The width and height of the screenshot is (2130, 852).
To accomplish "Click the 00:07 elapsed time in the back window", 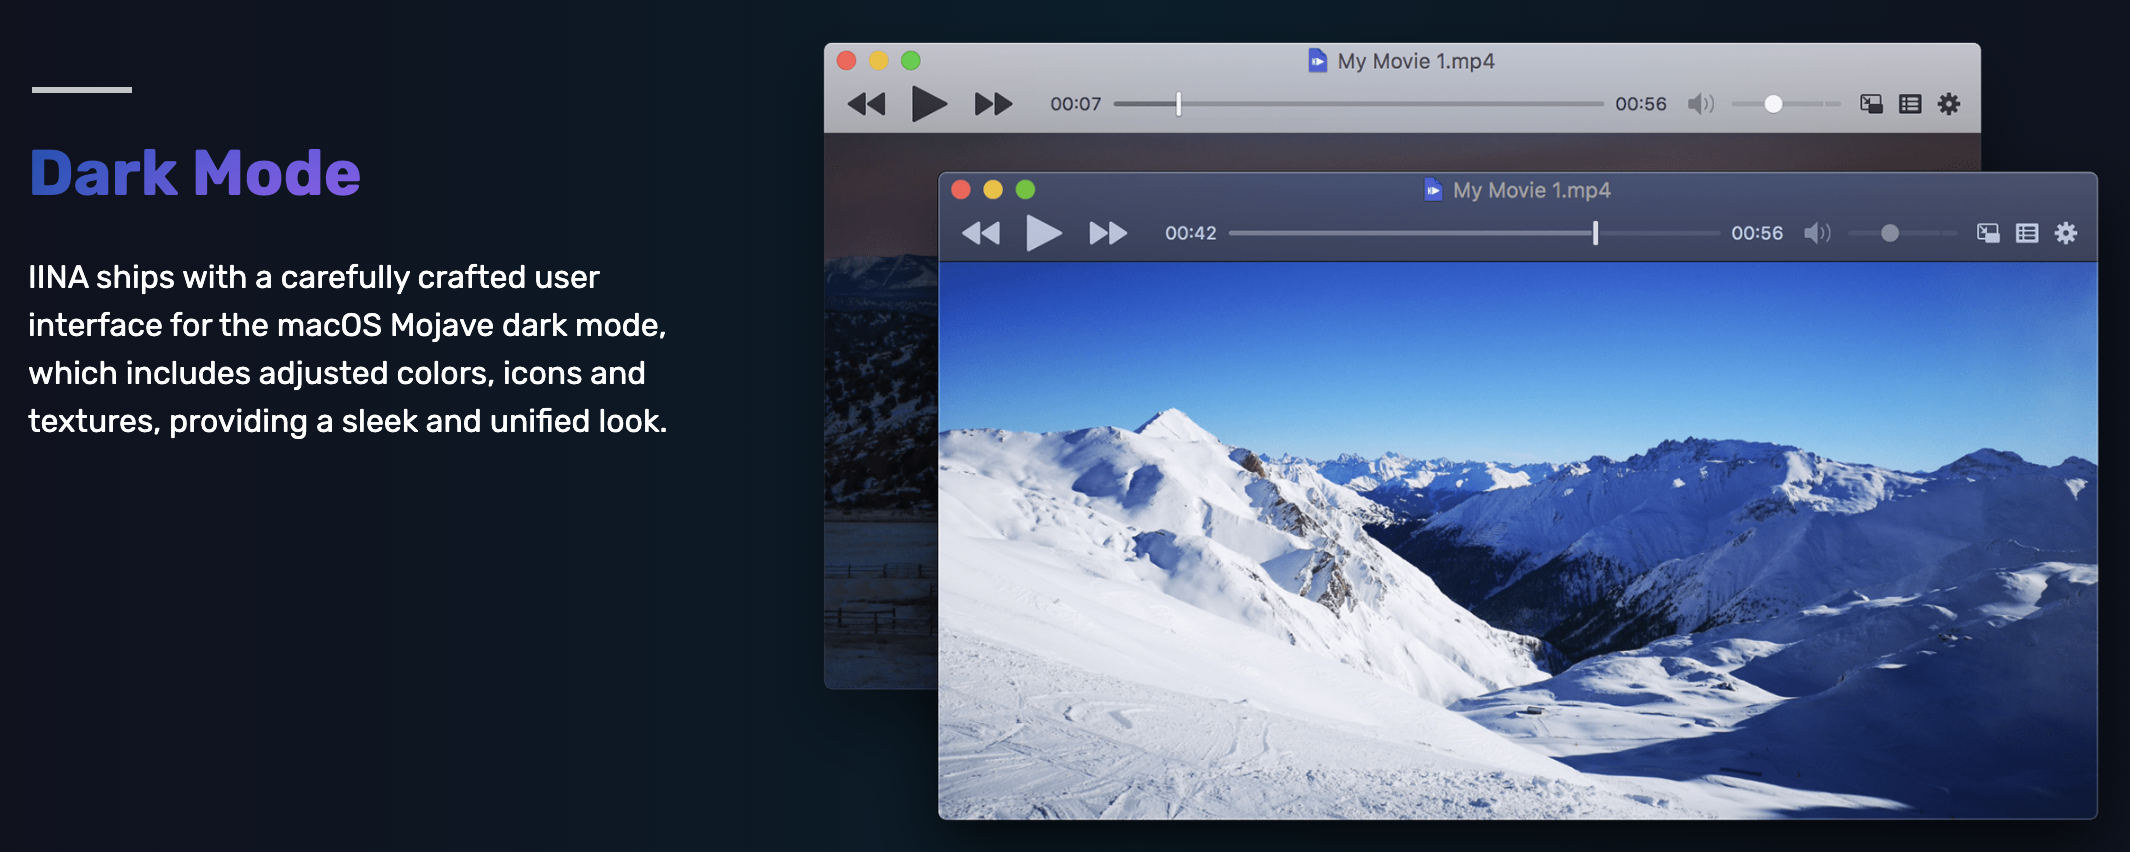I will click(x=1075, y=104).
